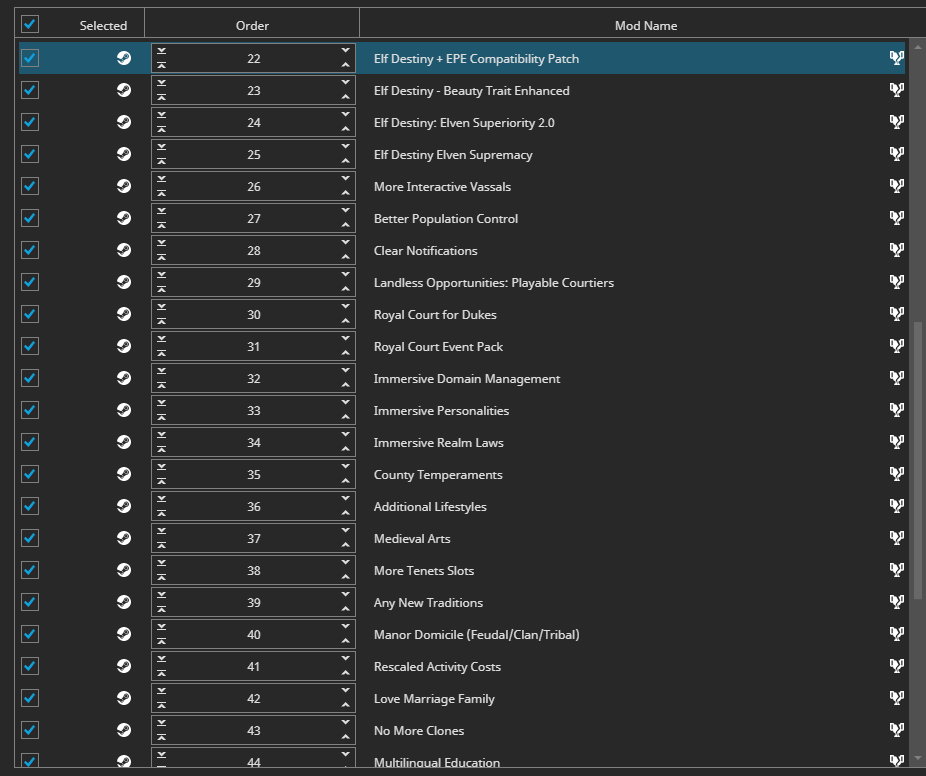
Task: Move Royal Court for Dukes to top
Action: point(161,321)
